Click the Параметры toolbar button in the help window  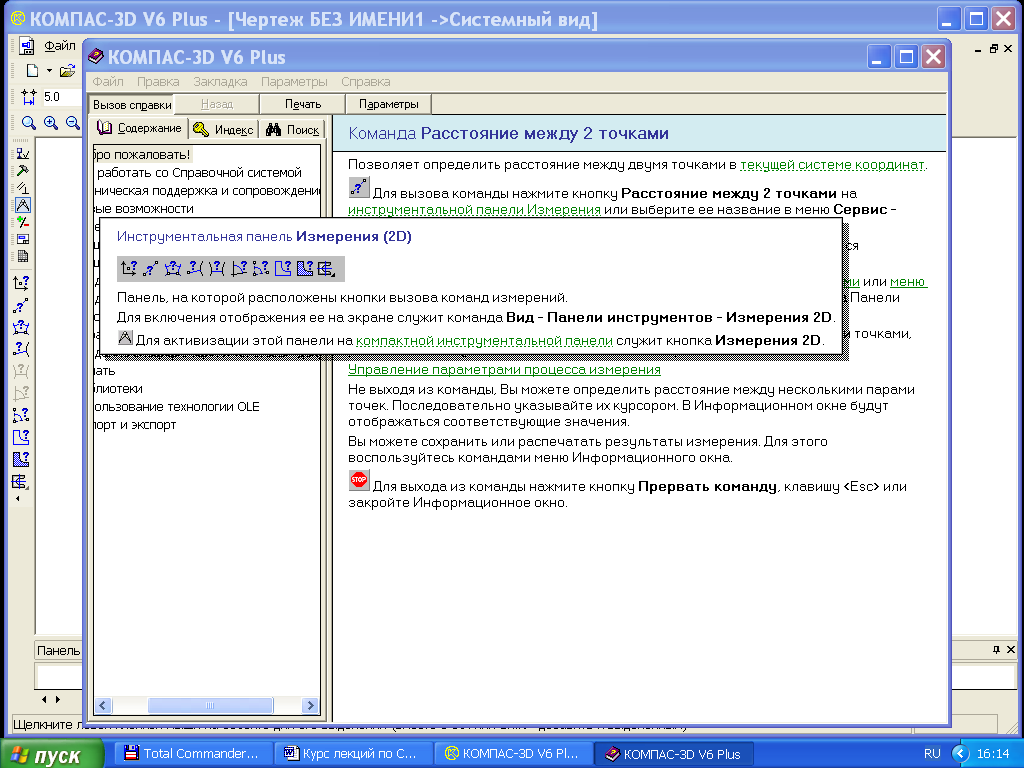coord(389,104)
